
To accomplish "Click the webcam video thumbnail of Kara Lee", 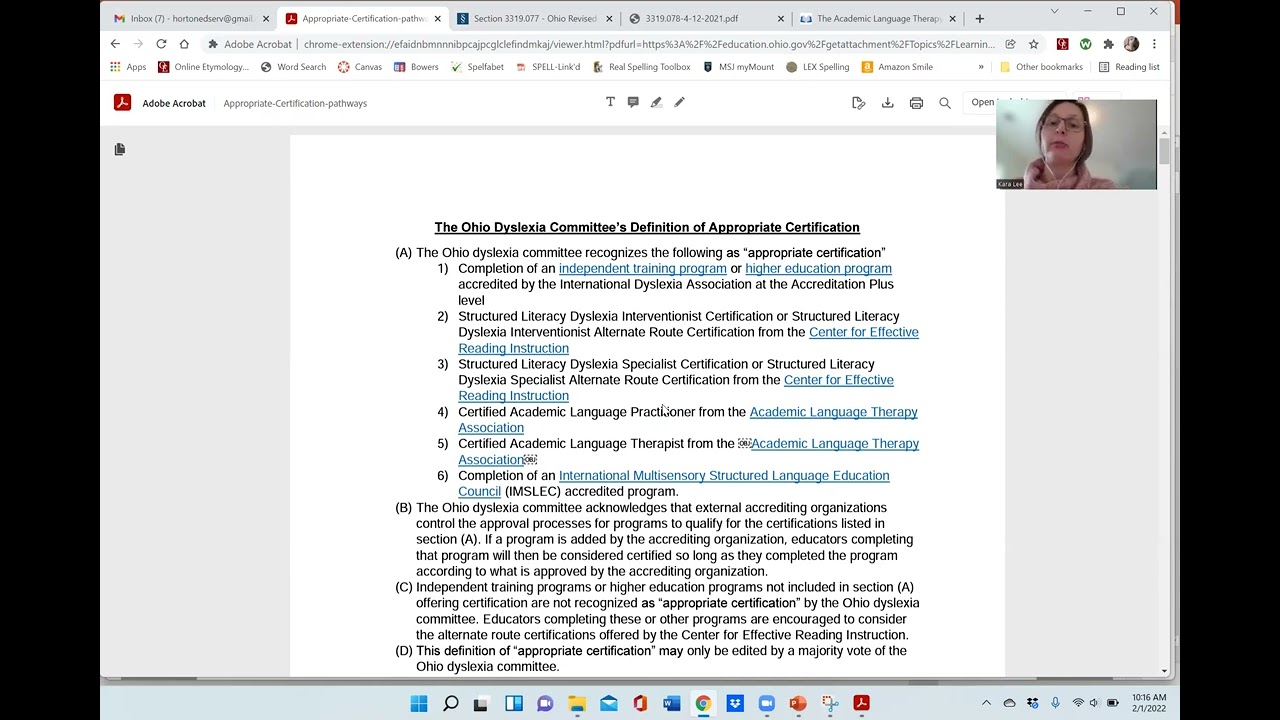I will [1076, 144].
